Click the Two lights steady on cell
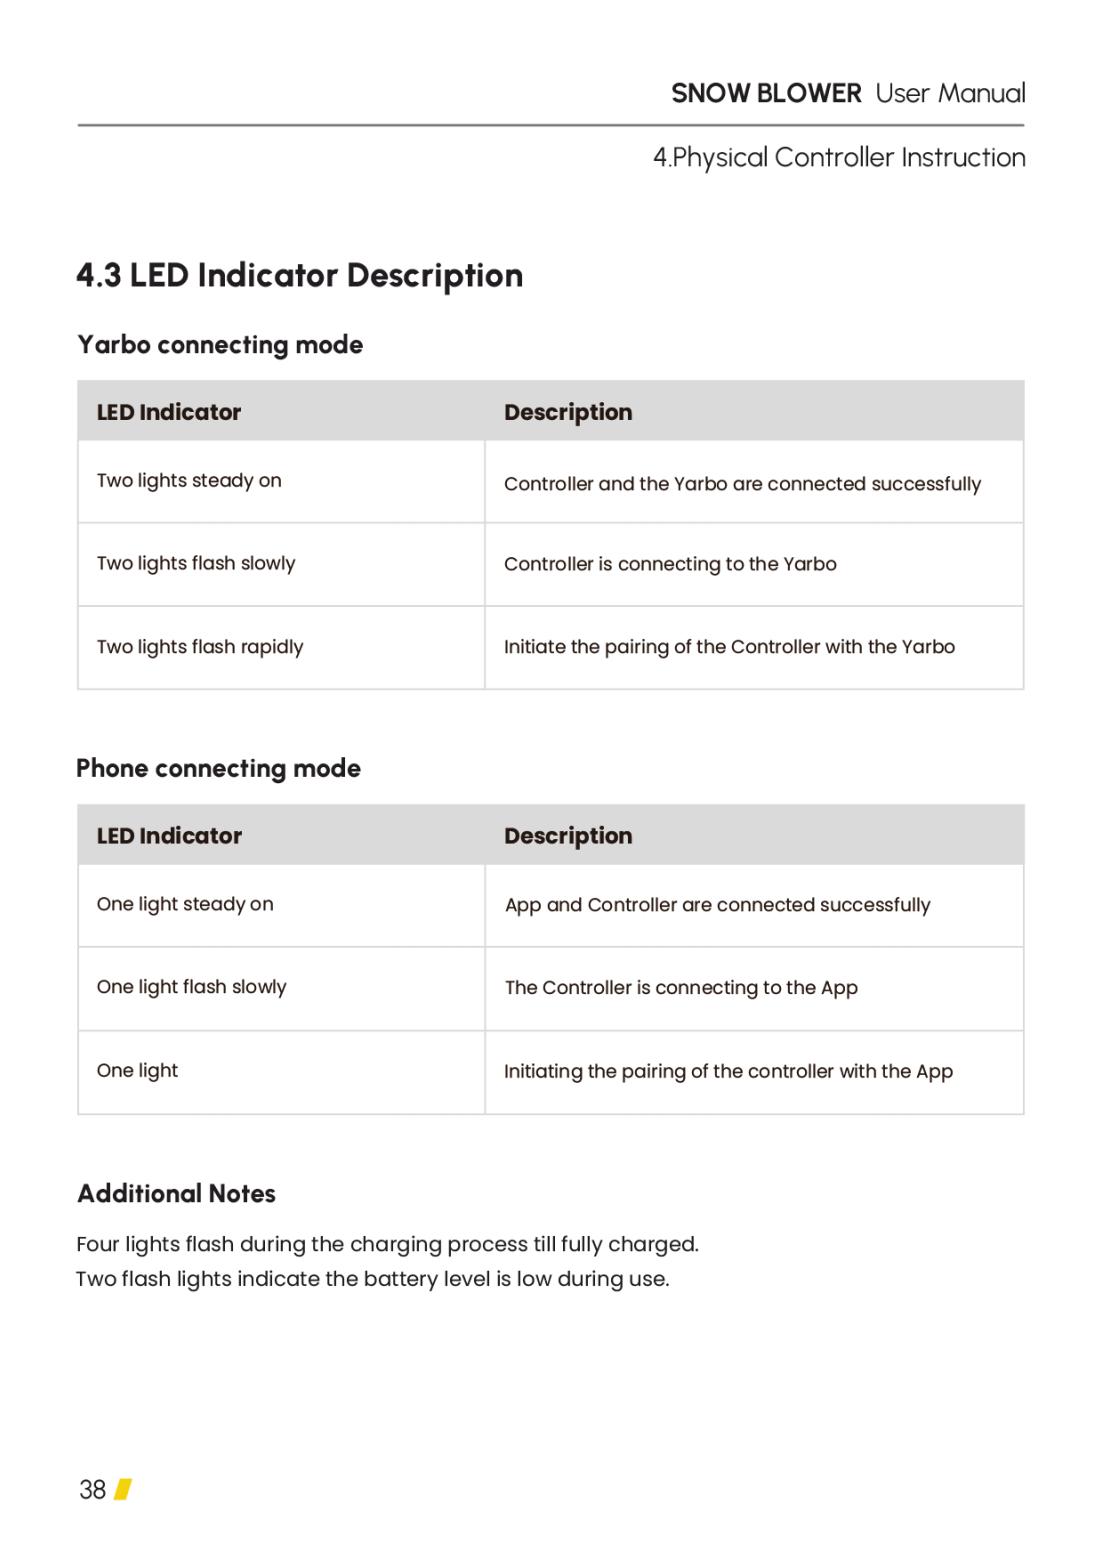1102x1559 pixels. (281, 481)
